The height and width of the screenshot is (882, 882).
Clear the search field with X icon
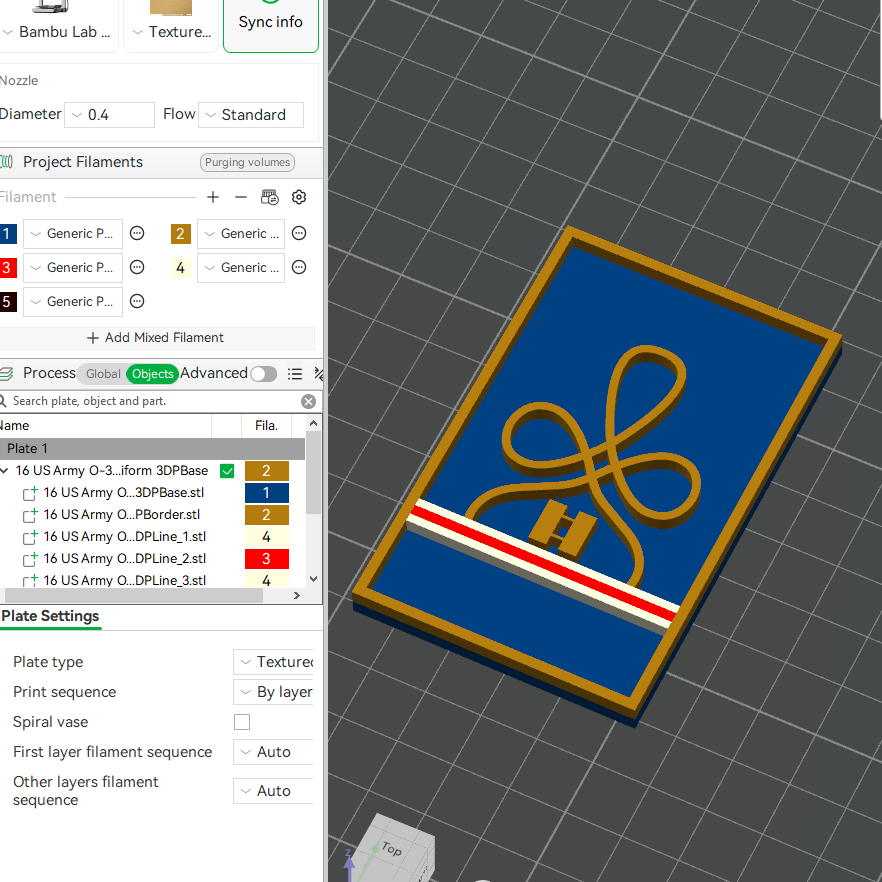pos(308,401)
